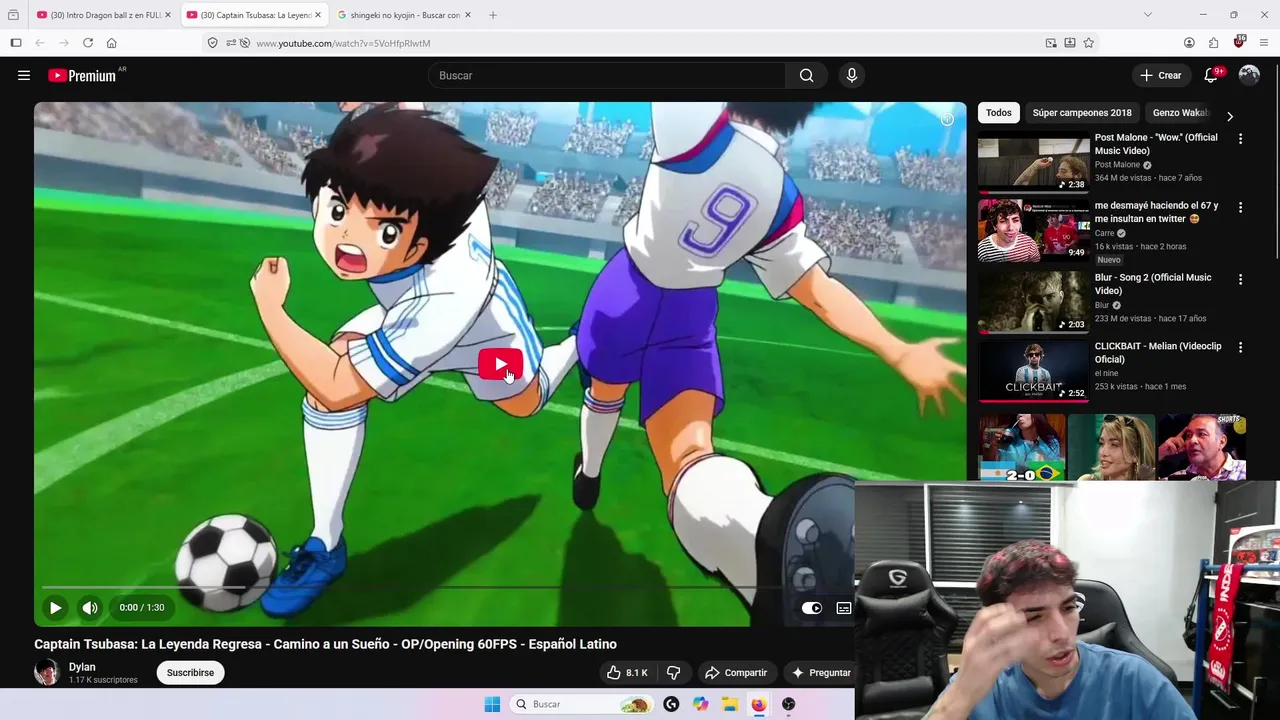Image resolution: width=1280 pixels, height=720 pixels.
Task: Open the Preguntar AI button
Action: [821, 673]
